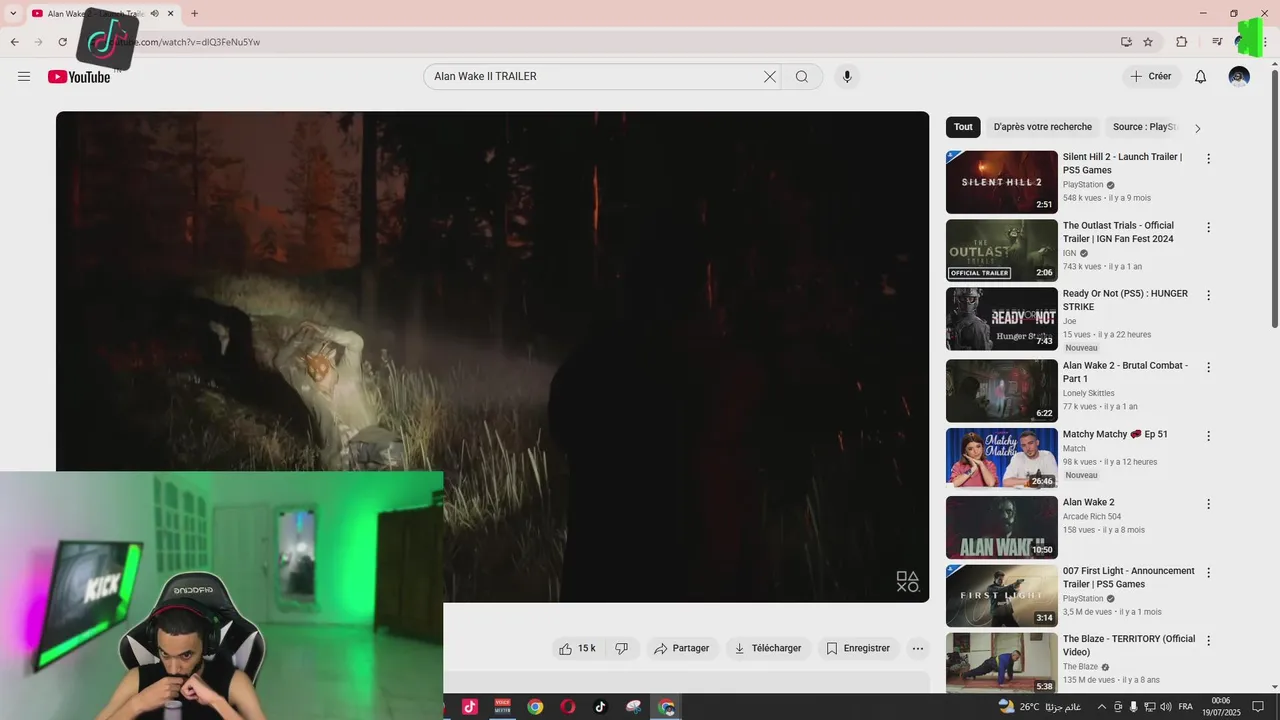Open a new browser tab with plus

coord(194,14)
